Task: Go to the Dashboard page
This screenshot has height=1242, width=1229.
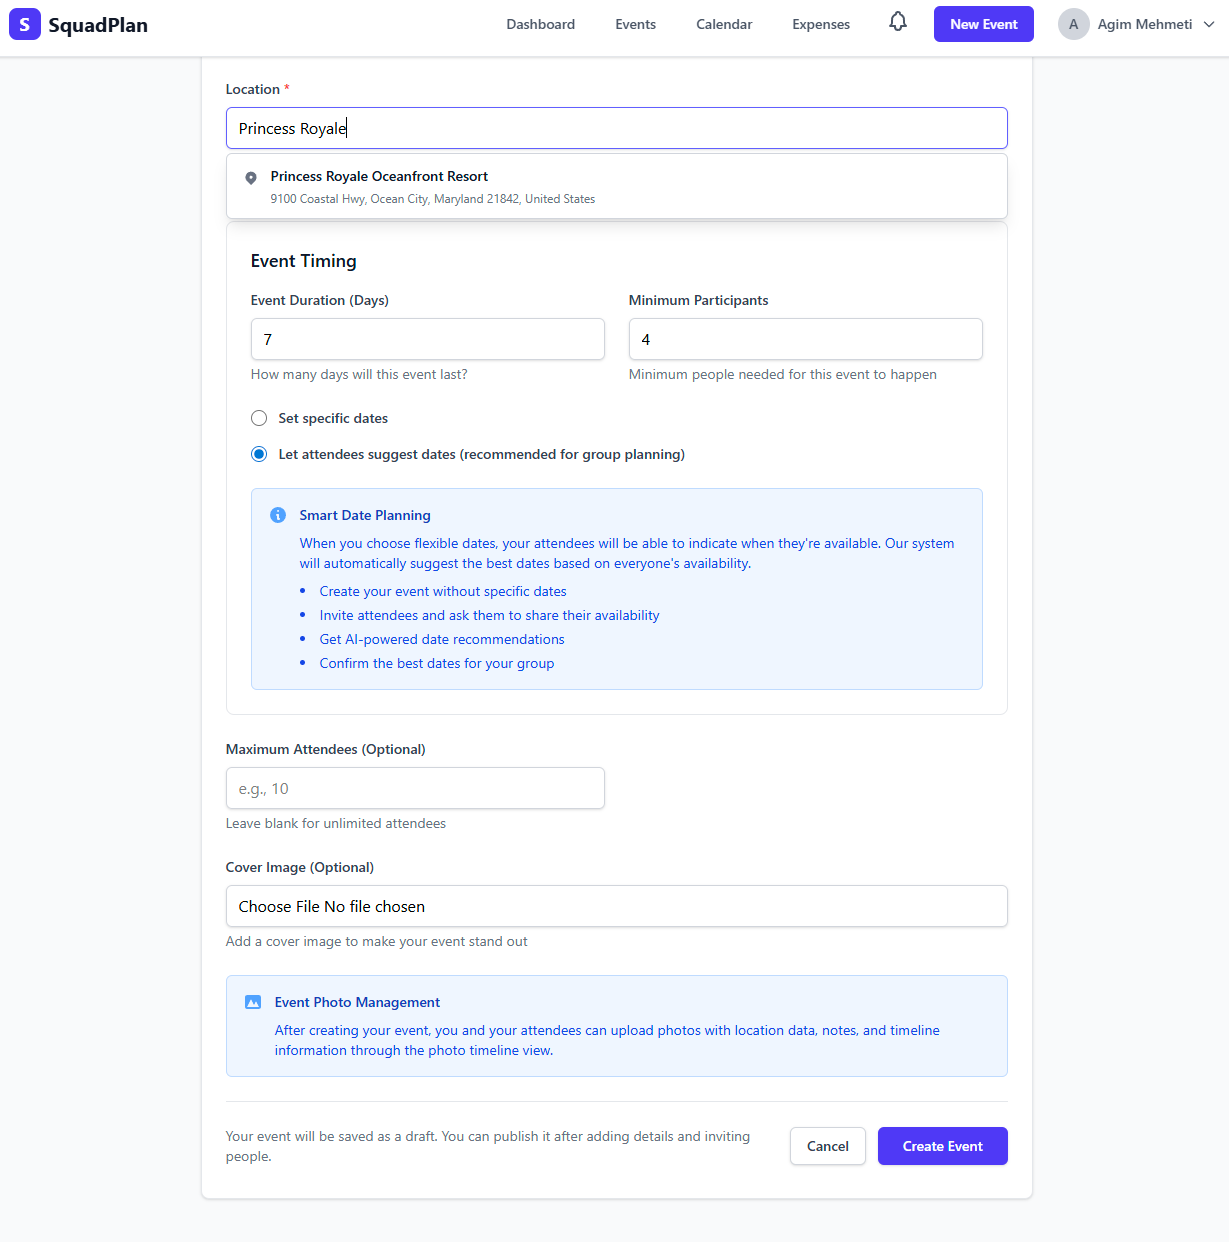Action: click(x=540, y=24)
